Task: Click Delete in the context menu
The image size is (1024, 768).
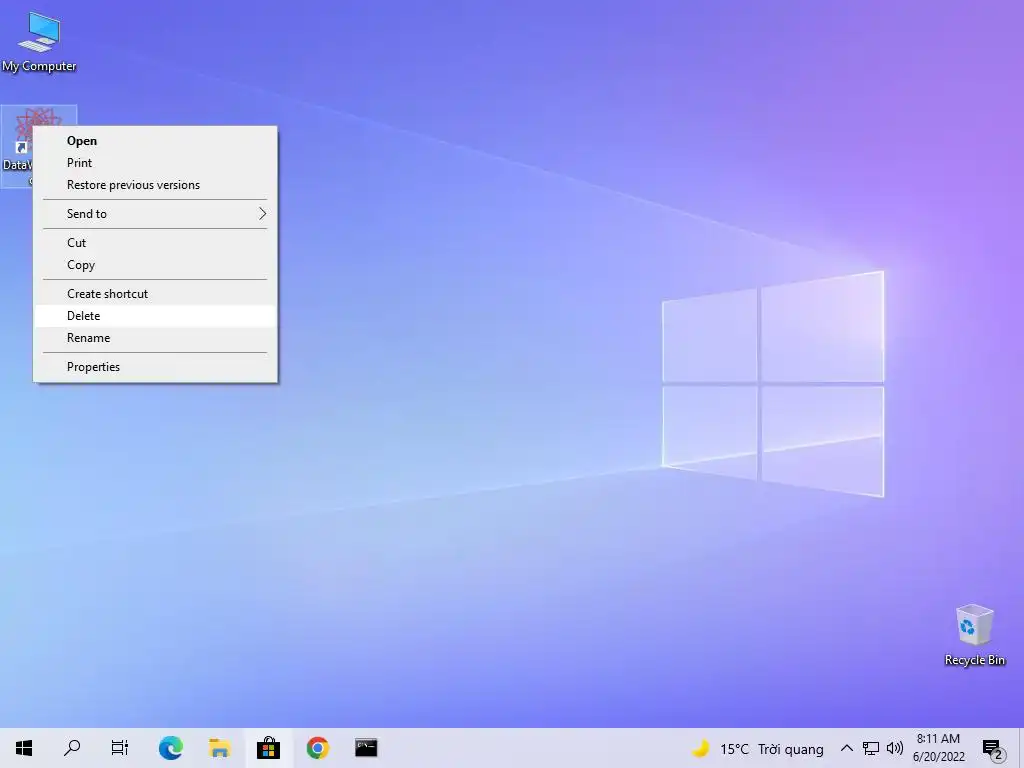Action: pos(155,315)
